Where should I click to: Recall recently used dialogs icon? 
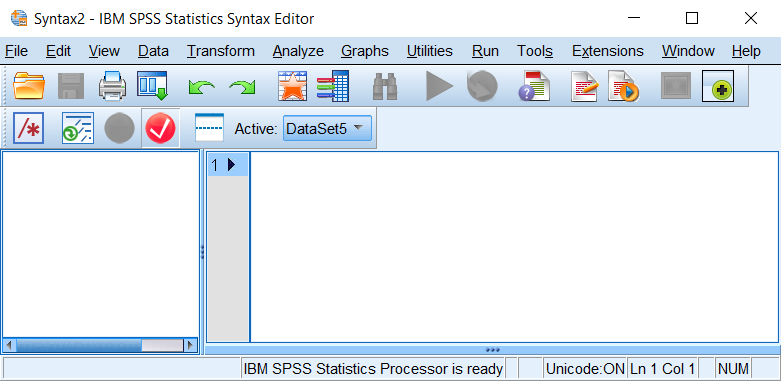[x=152, y=86]
